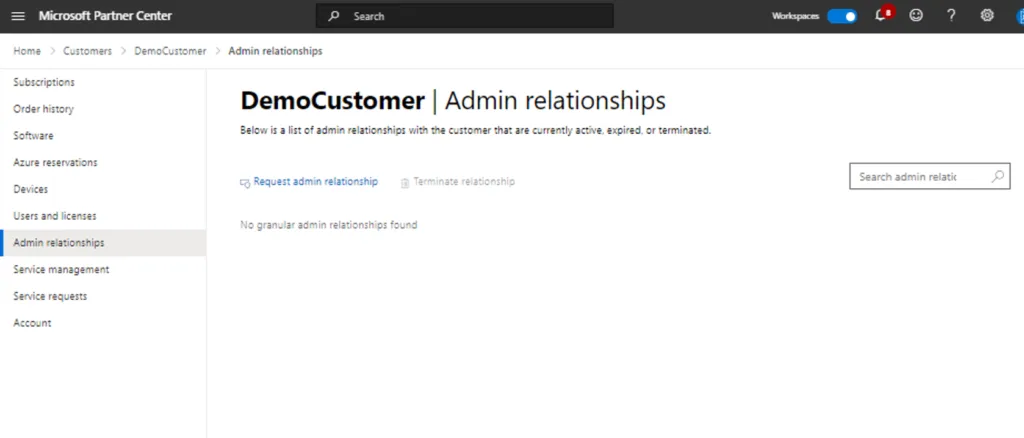Click the No granular admin relationships found text
The height and width of the screenshot is (438, 1024).
(328, 225)
